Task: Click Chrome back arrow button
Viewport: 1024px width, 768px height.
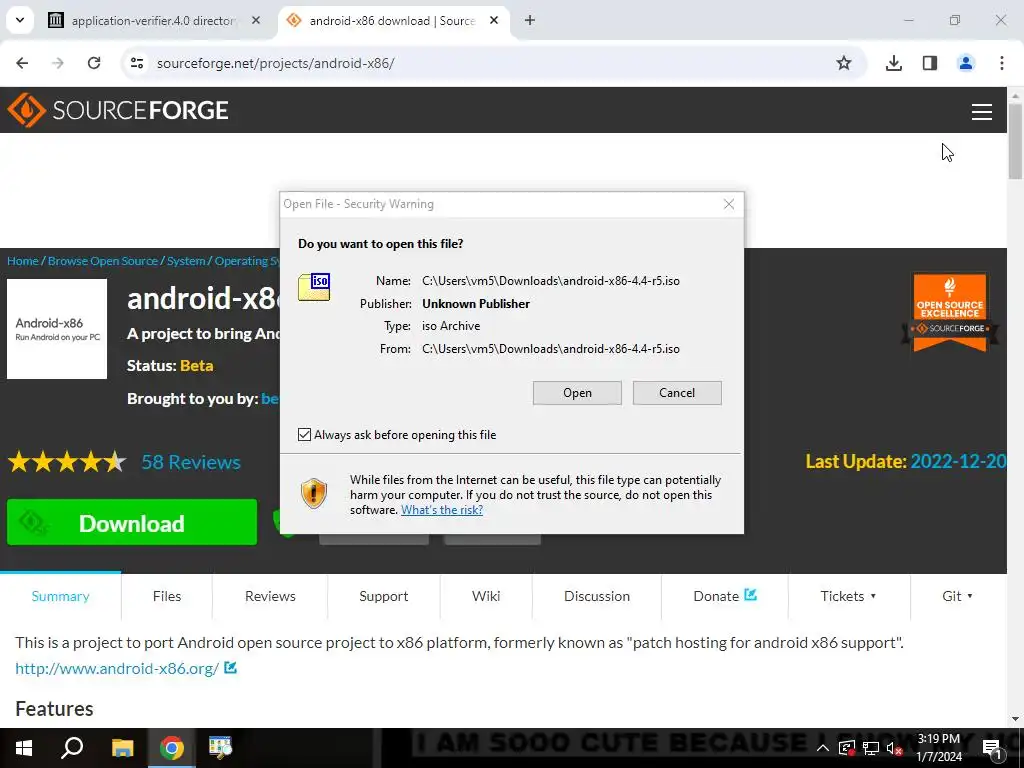Action: coord(22,63)
